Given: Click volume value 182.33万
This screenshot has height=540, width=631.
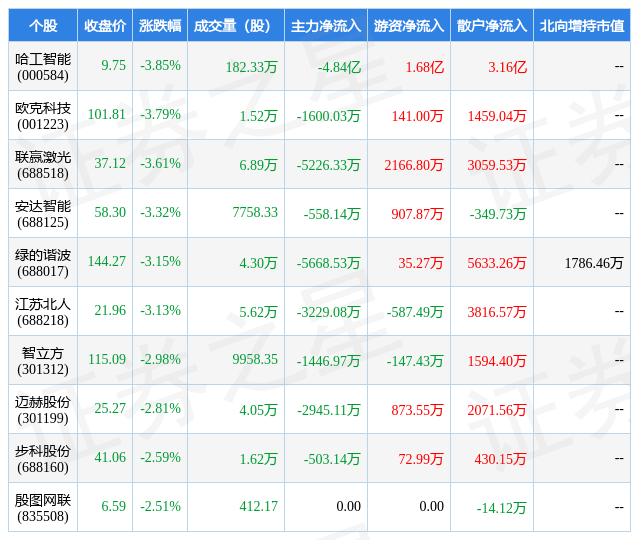Looking at the screenshot, I should [x=252, y=67].
